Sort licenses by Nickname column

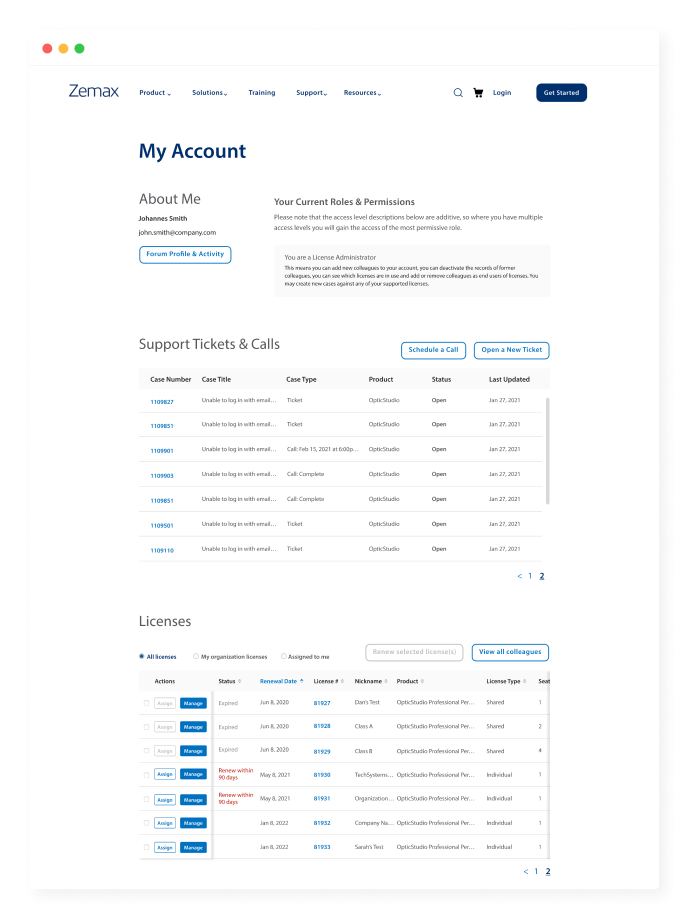(371, 681)
